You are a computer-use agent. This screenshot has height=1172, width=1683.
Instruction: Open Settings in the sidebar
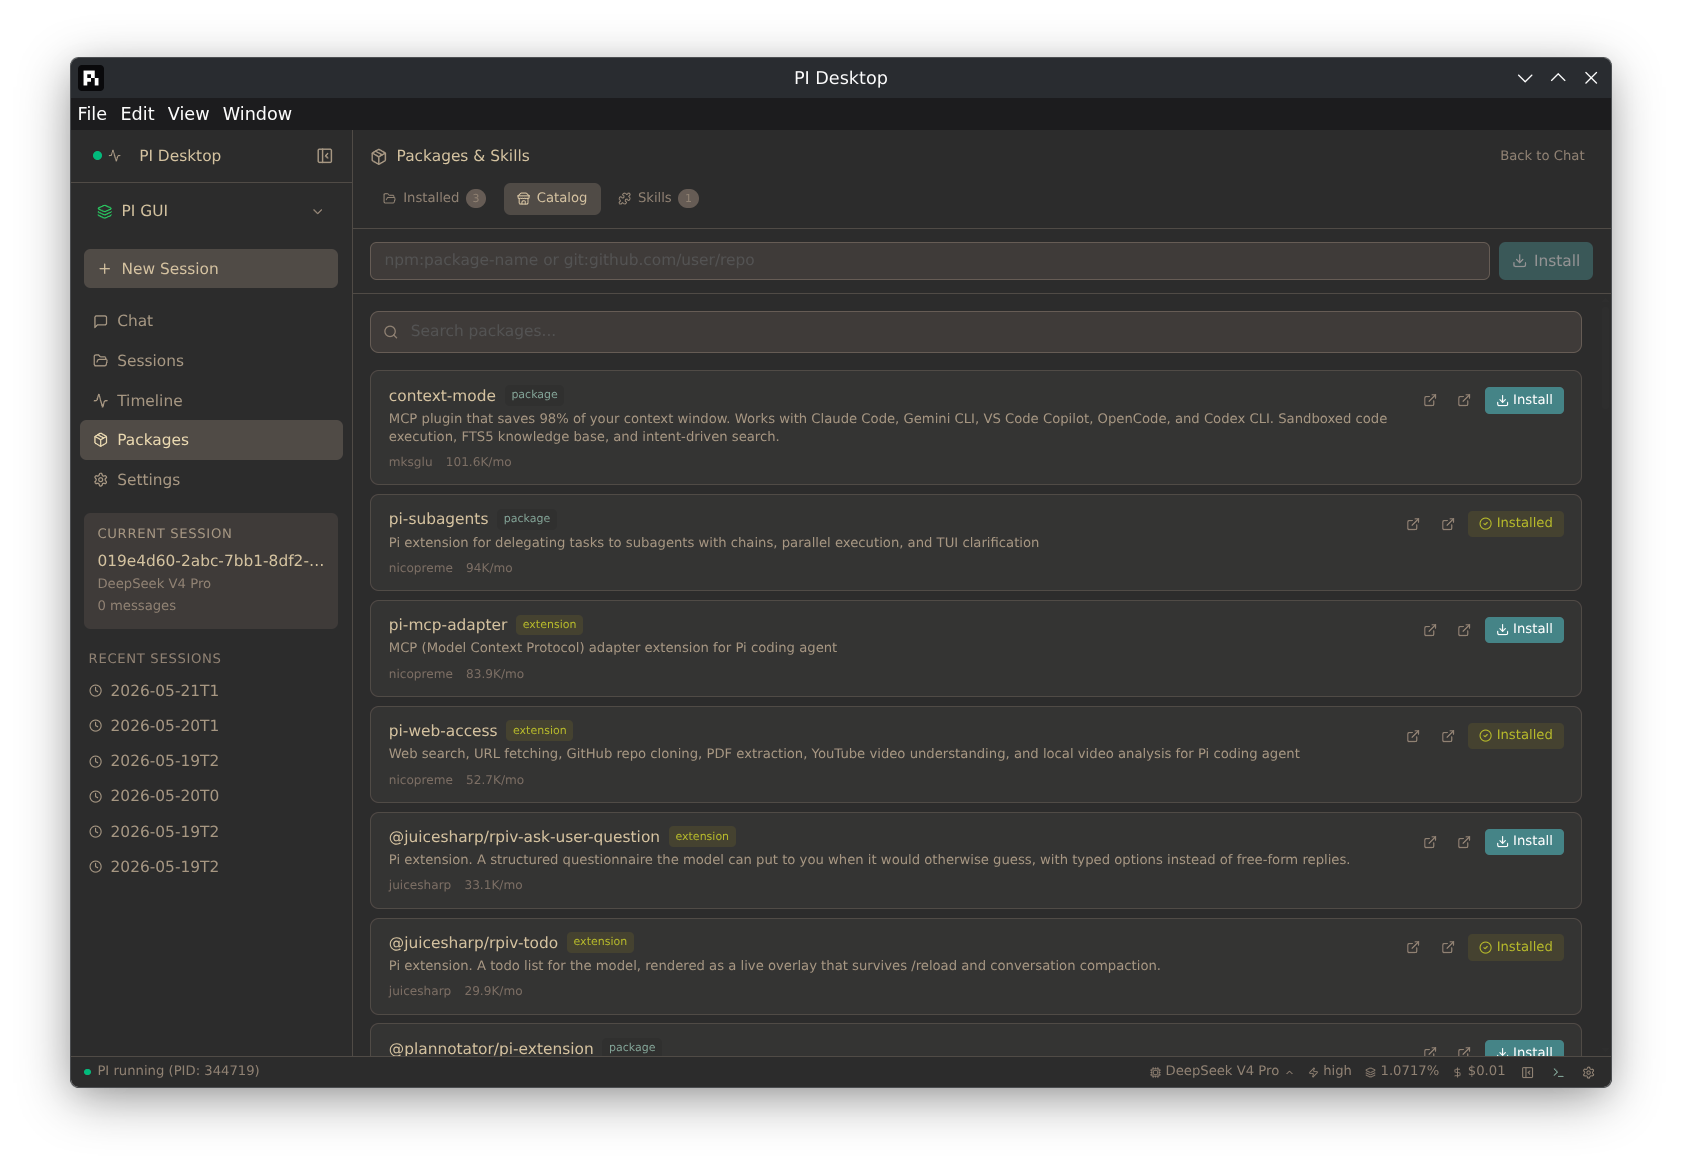(211, 480)
